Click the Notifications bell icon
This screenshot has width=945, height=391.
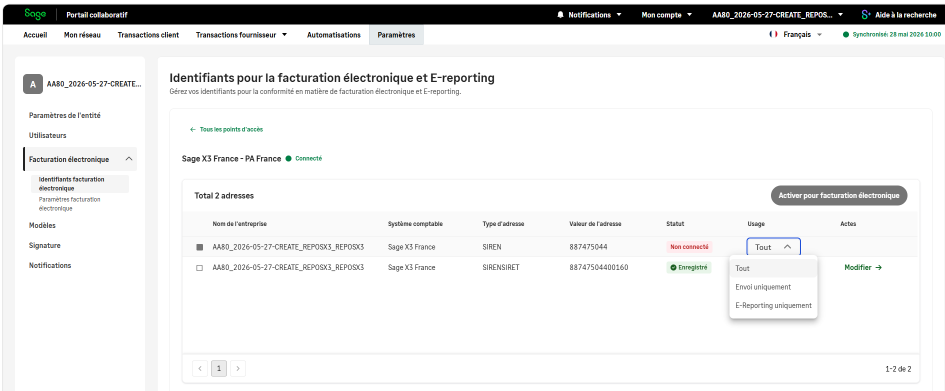click(x=560, y=14)
